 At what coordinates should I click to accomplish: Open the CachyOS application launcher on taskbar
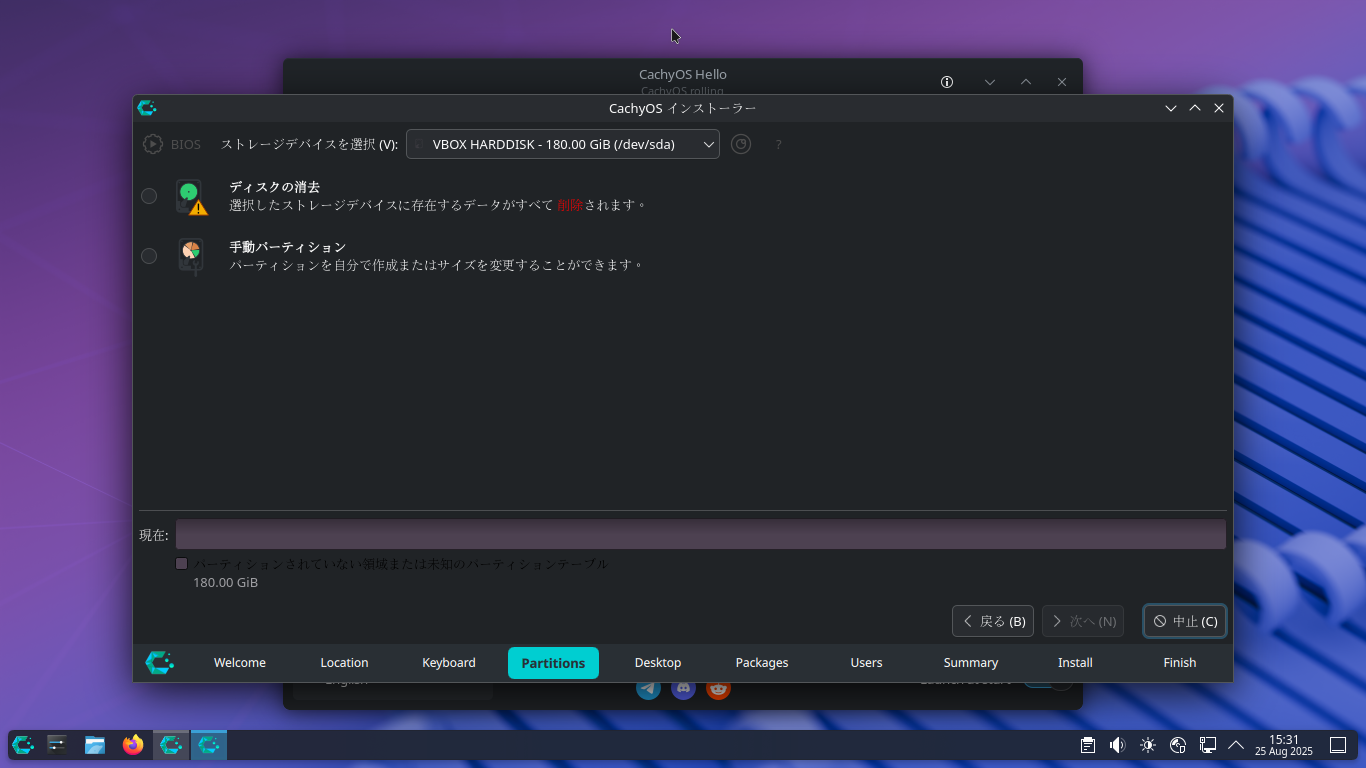pos(23,745)
